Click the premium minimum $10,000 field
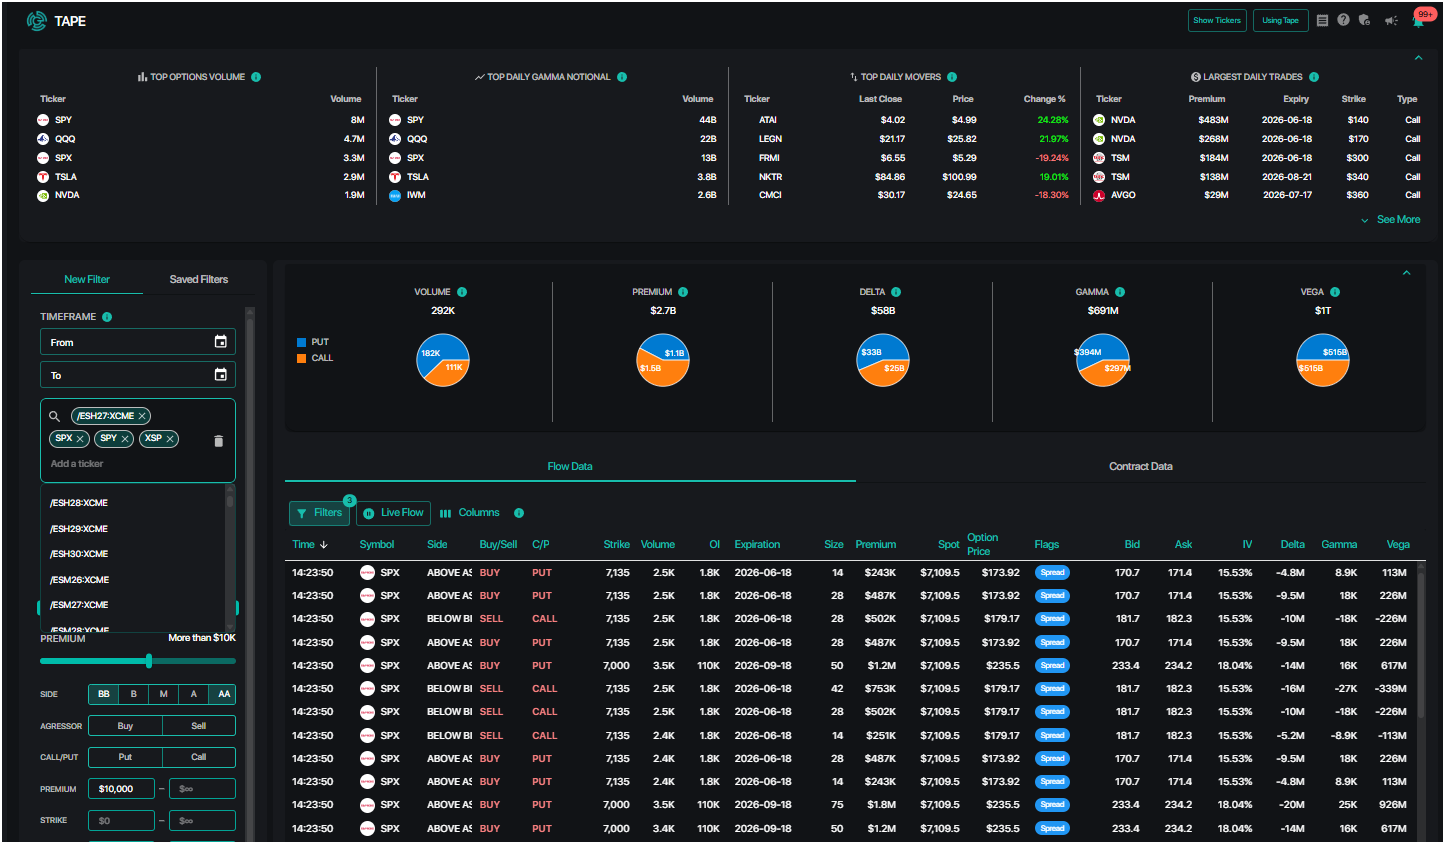1445x844 pixels. pyautogui.click(x=122, y=789)
